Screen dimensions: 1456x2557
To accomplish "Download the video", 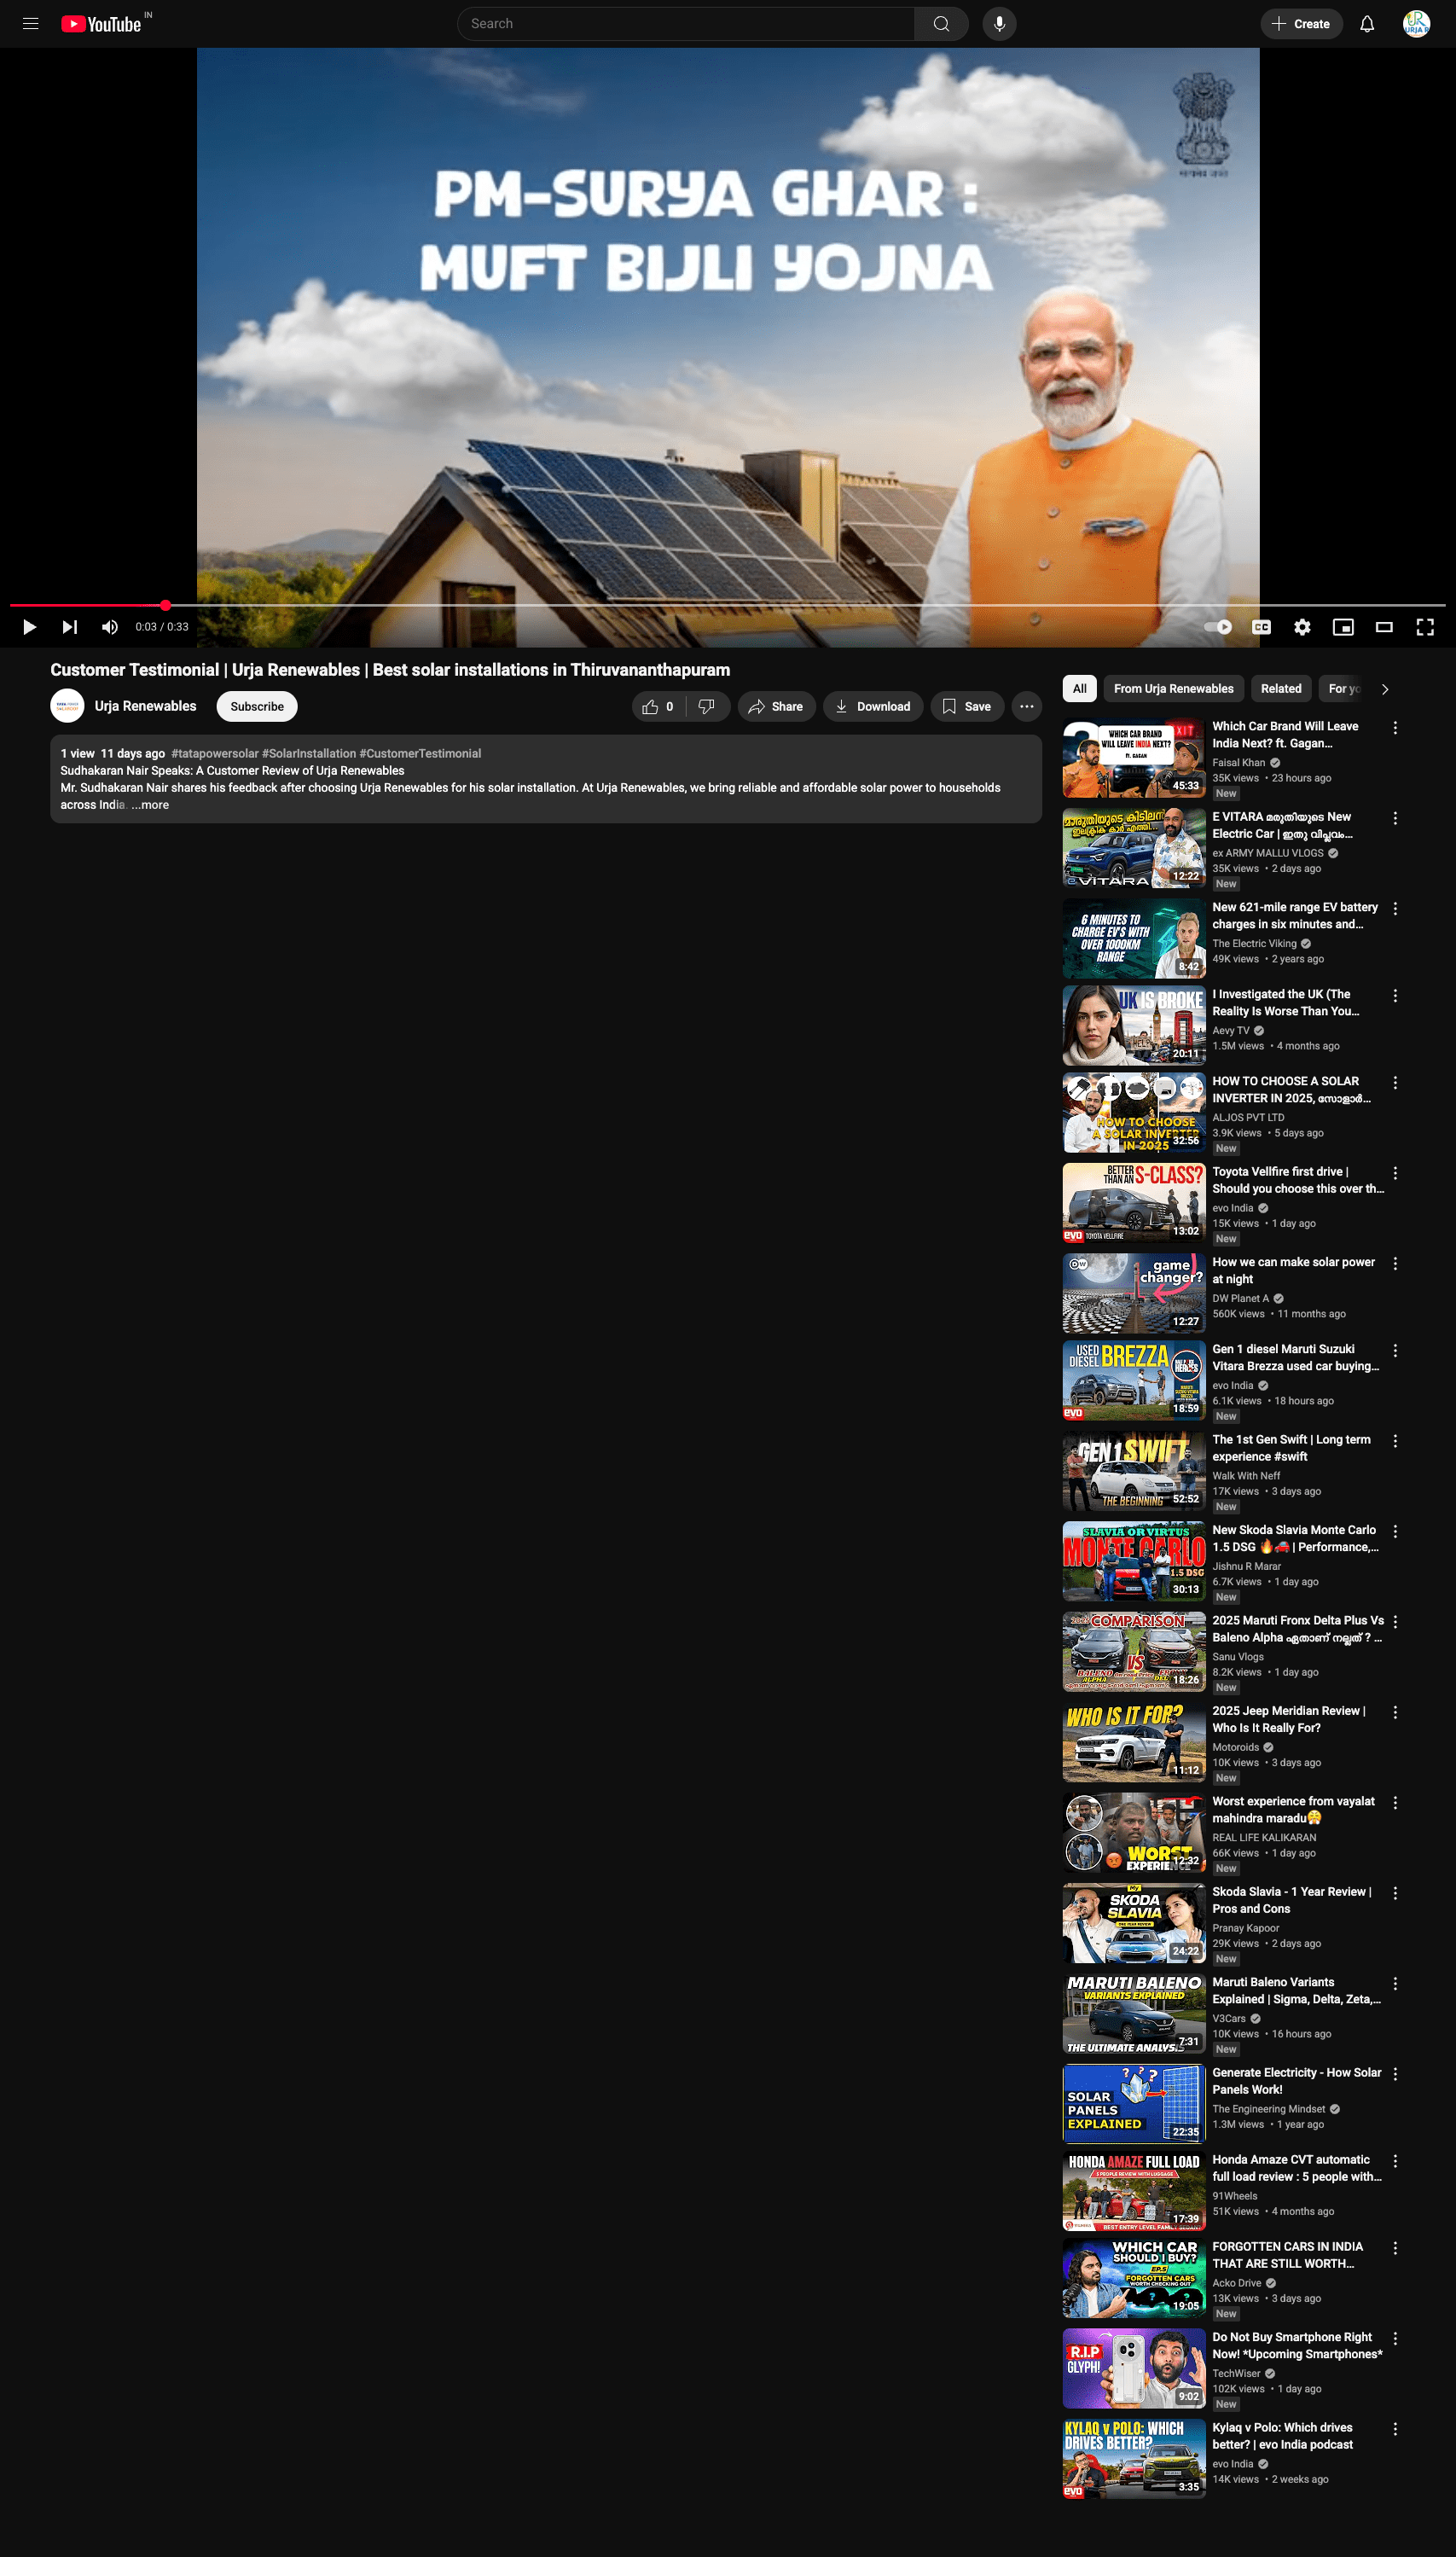I will (873, 706).
